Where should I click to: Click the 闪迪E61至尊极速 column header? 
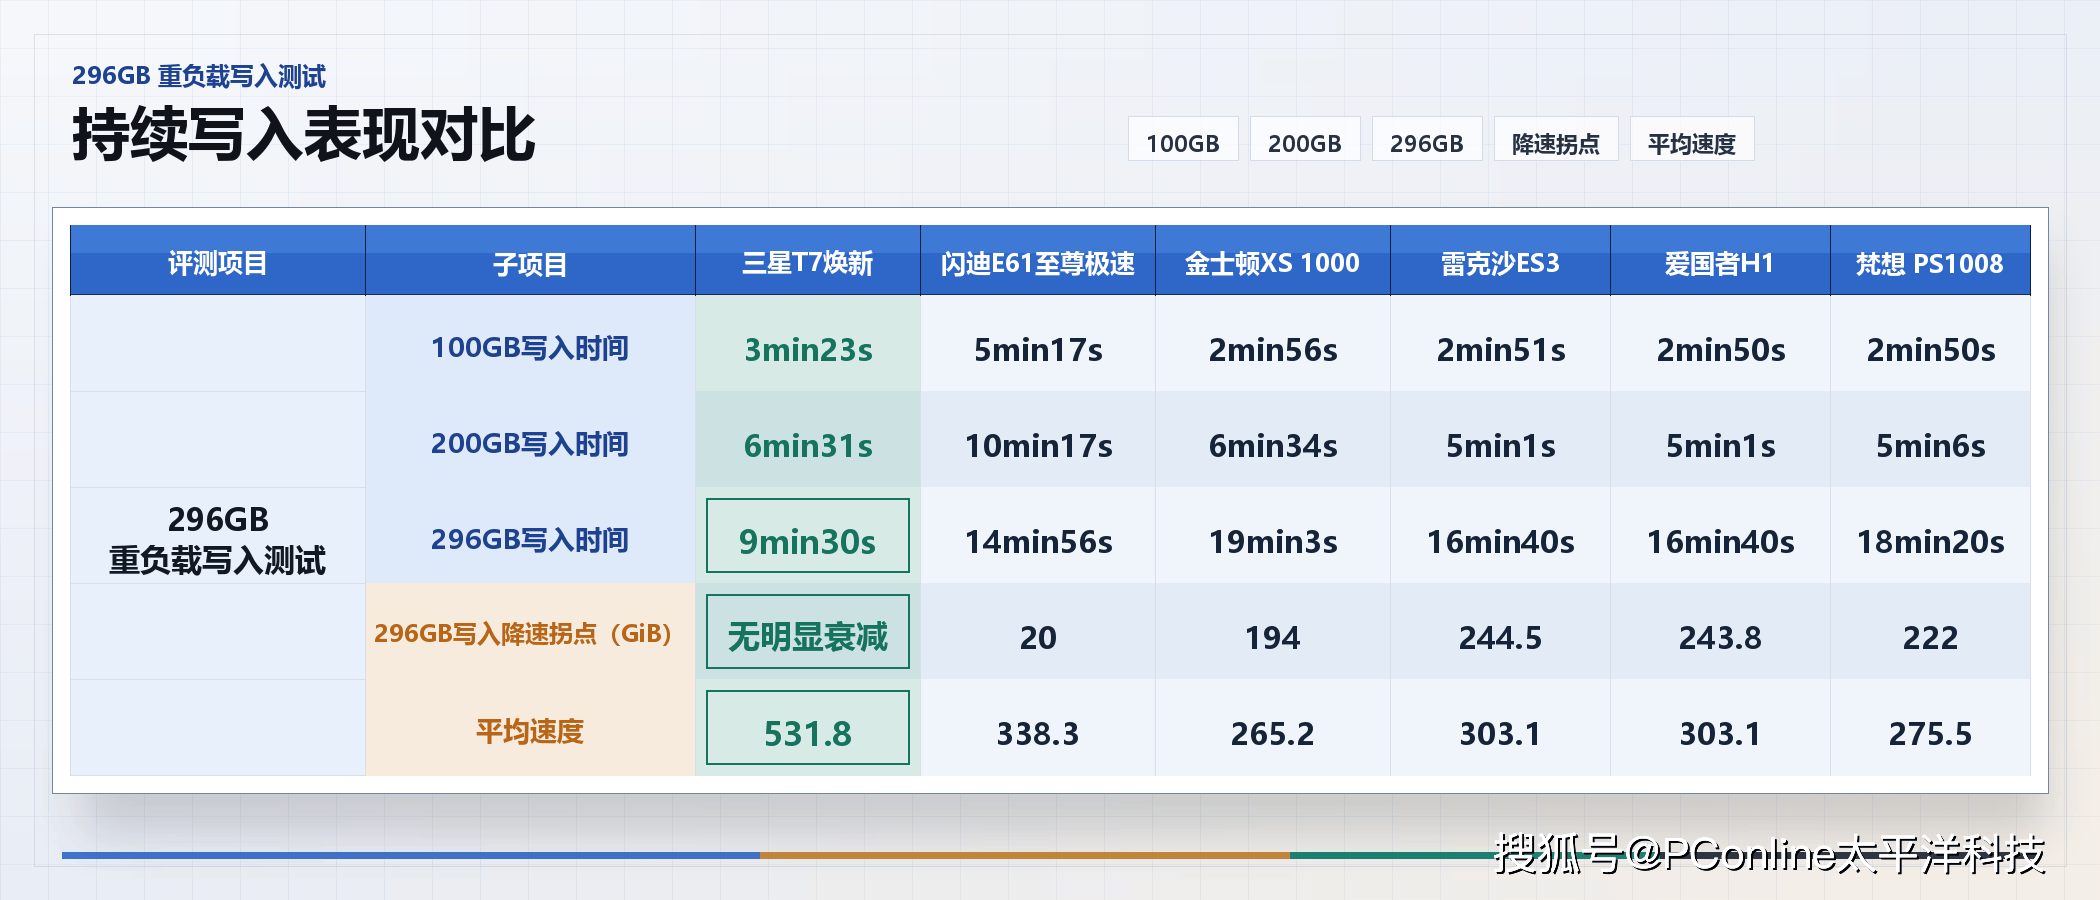(1038, 262)
